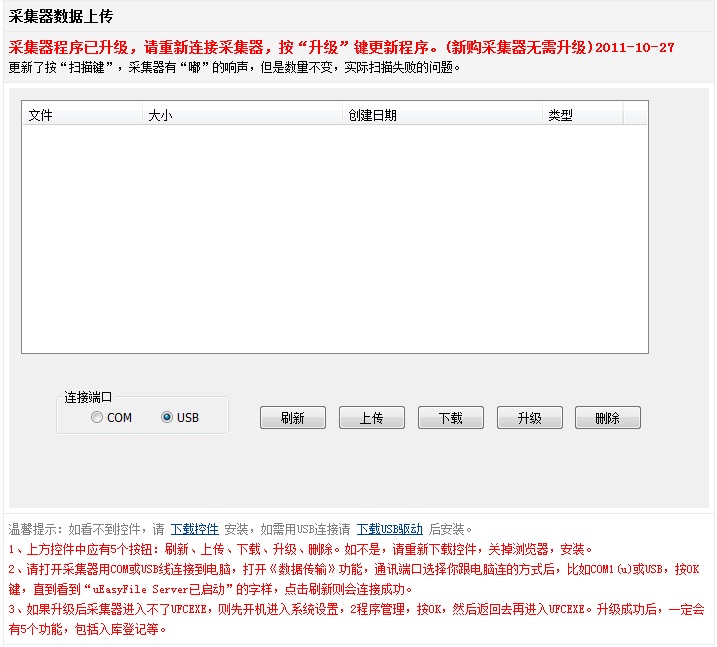Click the 连接端口 group label
This screenshot has height=647, width=717.
[x=88, y=397]
